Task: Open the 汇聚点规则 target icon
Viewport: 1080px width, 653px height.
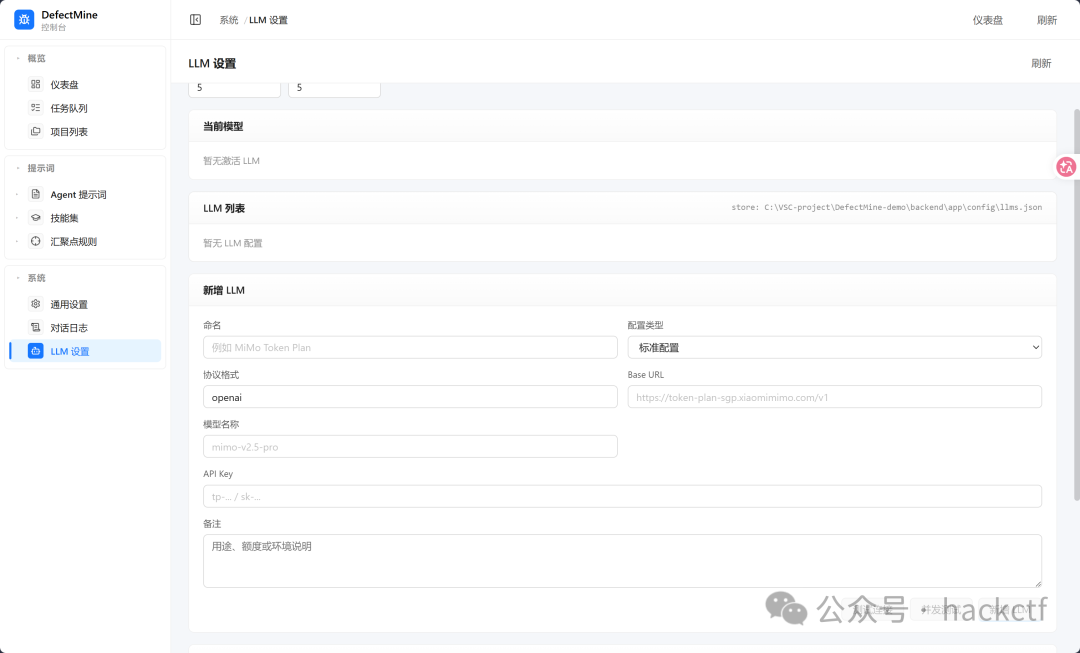Action: point(36,241)
